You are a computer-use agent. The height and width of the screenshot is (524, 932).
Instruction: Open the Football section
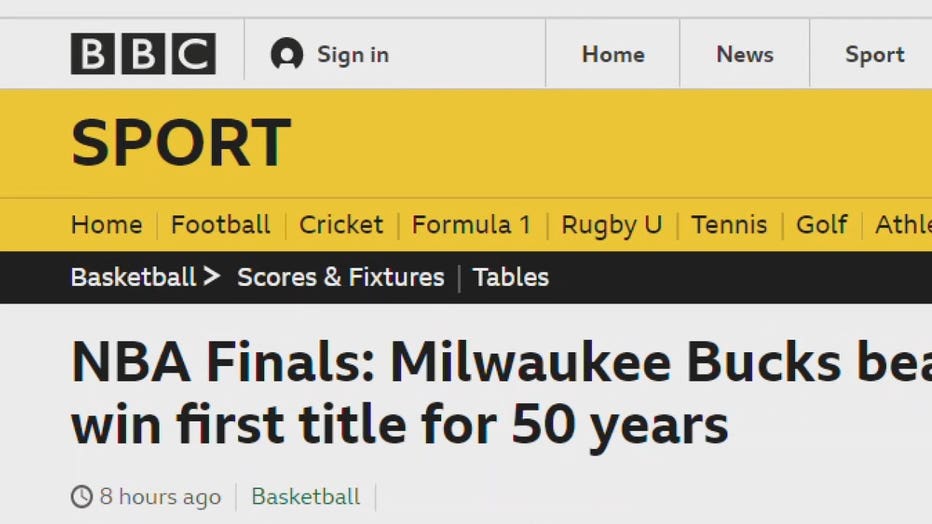[221, 225]
